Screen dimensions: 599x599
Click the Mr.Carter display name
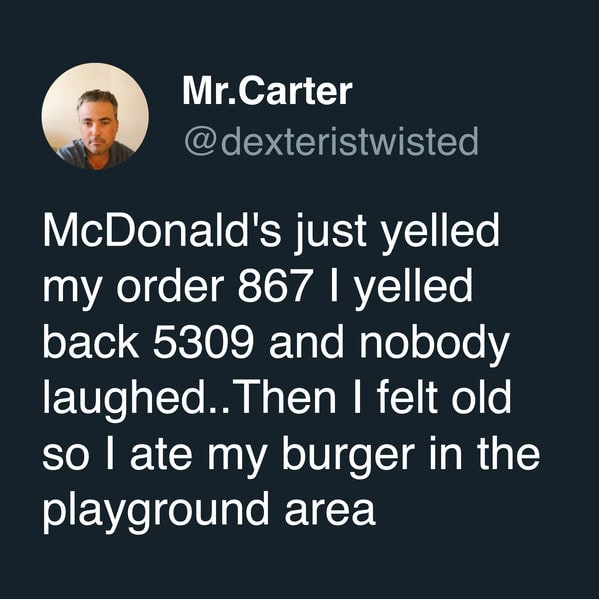(x=267, y=91)
